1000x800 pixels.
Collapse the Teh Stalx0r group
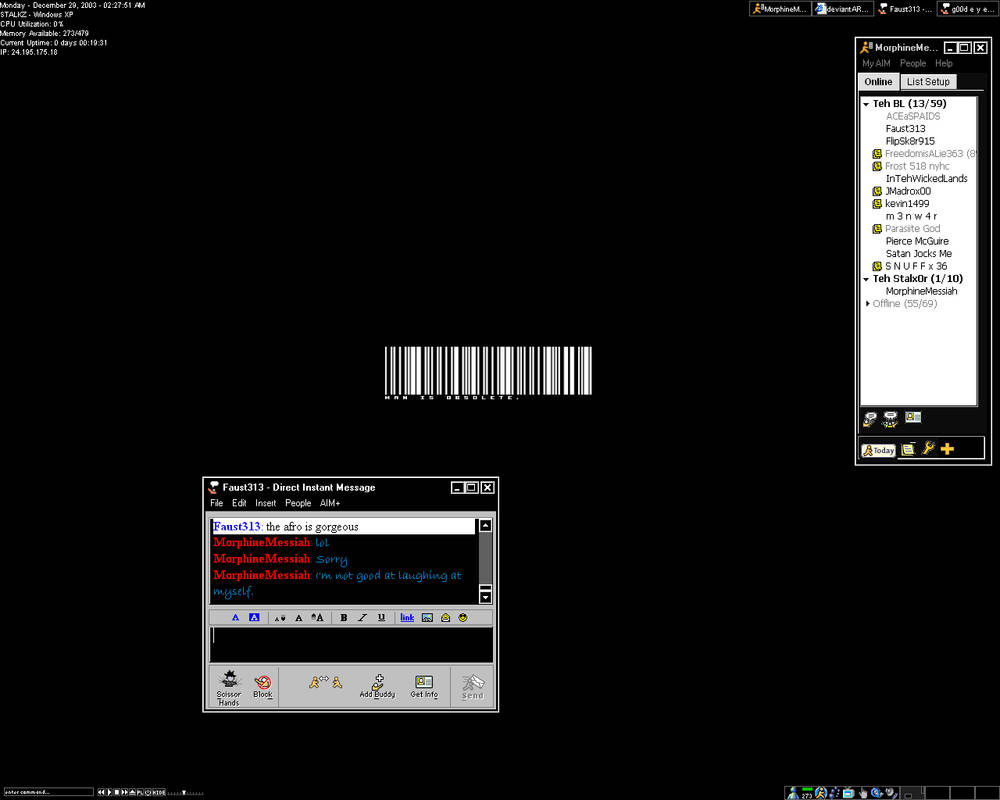coord(866,279)
